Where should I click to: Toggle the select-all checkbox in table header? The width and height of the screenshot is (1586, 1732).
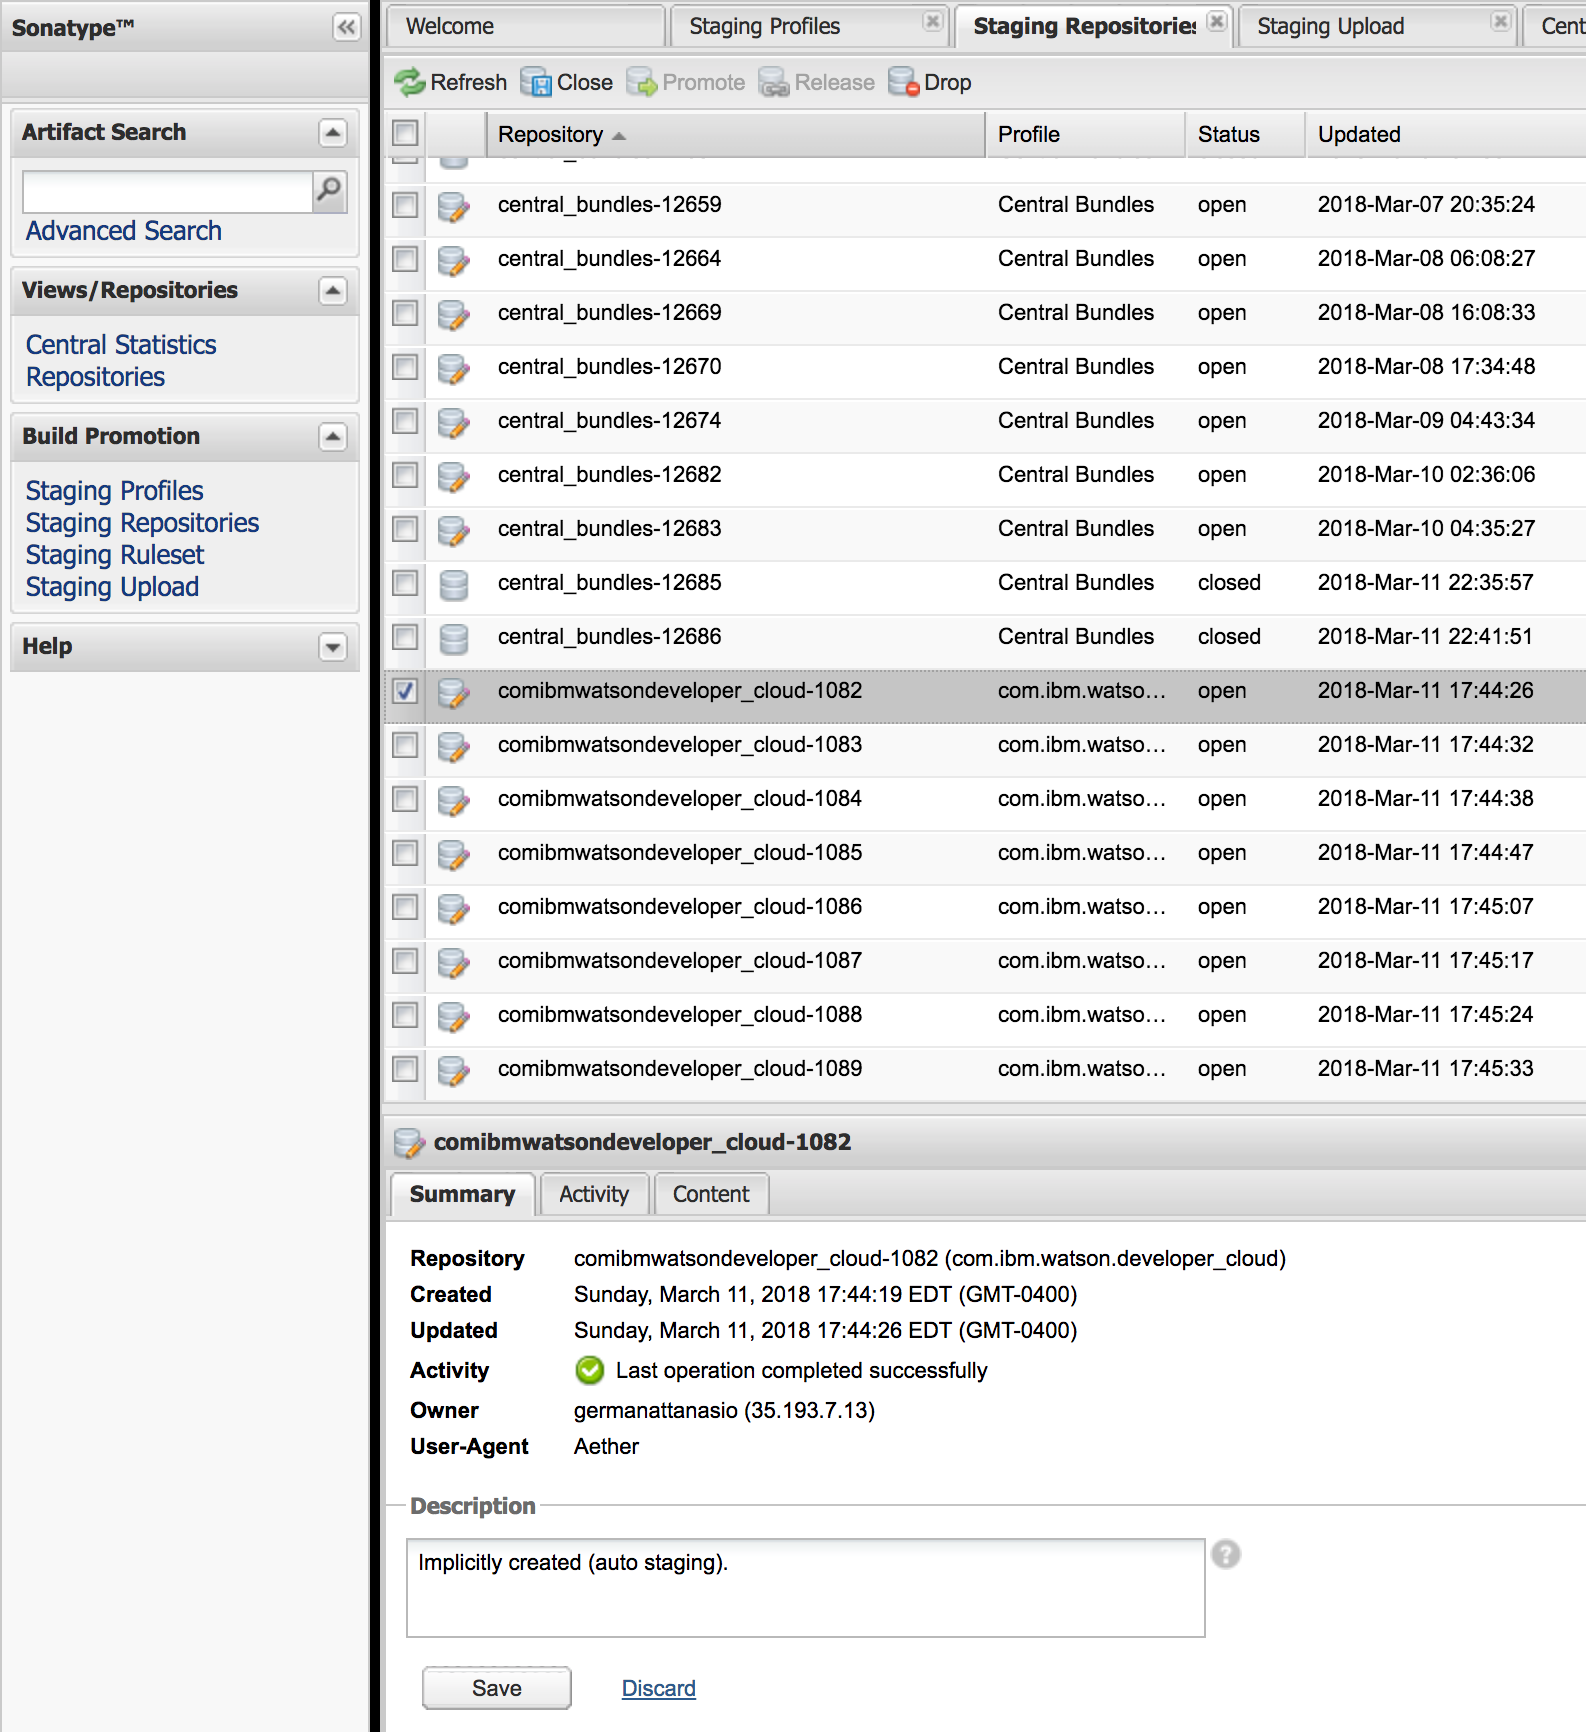coord(405,133)
